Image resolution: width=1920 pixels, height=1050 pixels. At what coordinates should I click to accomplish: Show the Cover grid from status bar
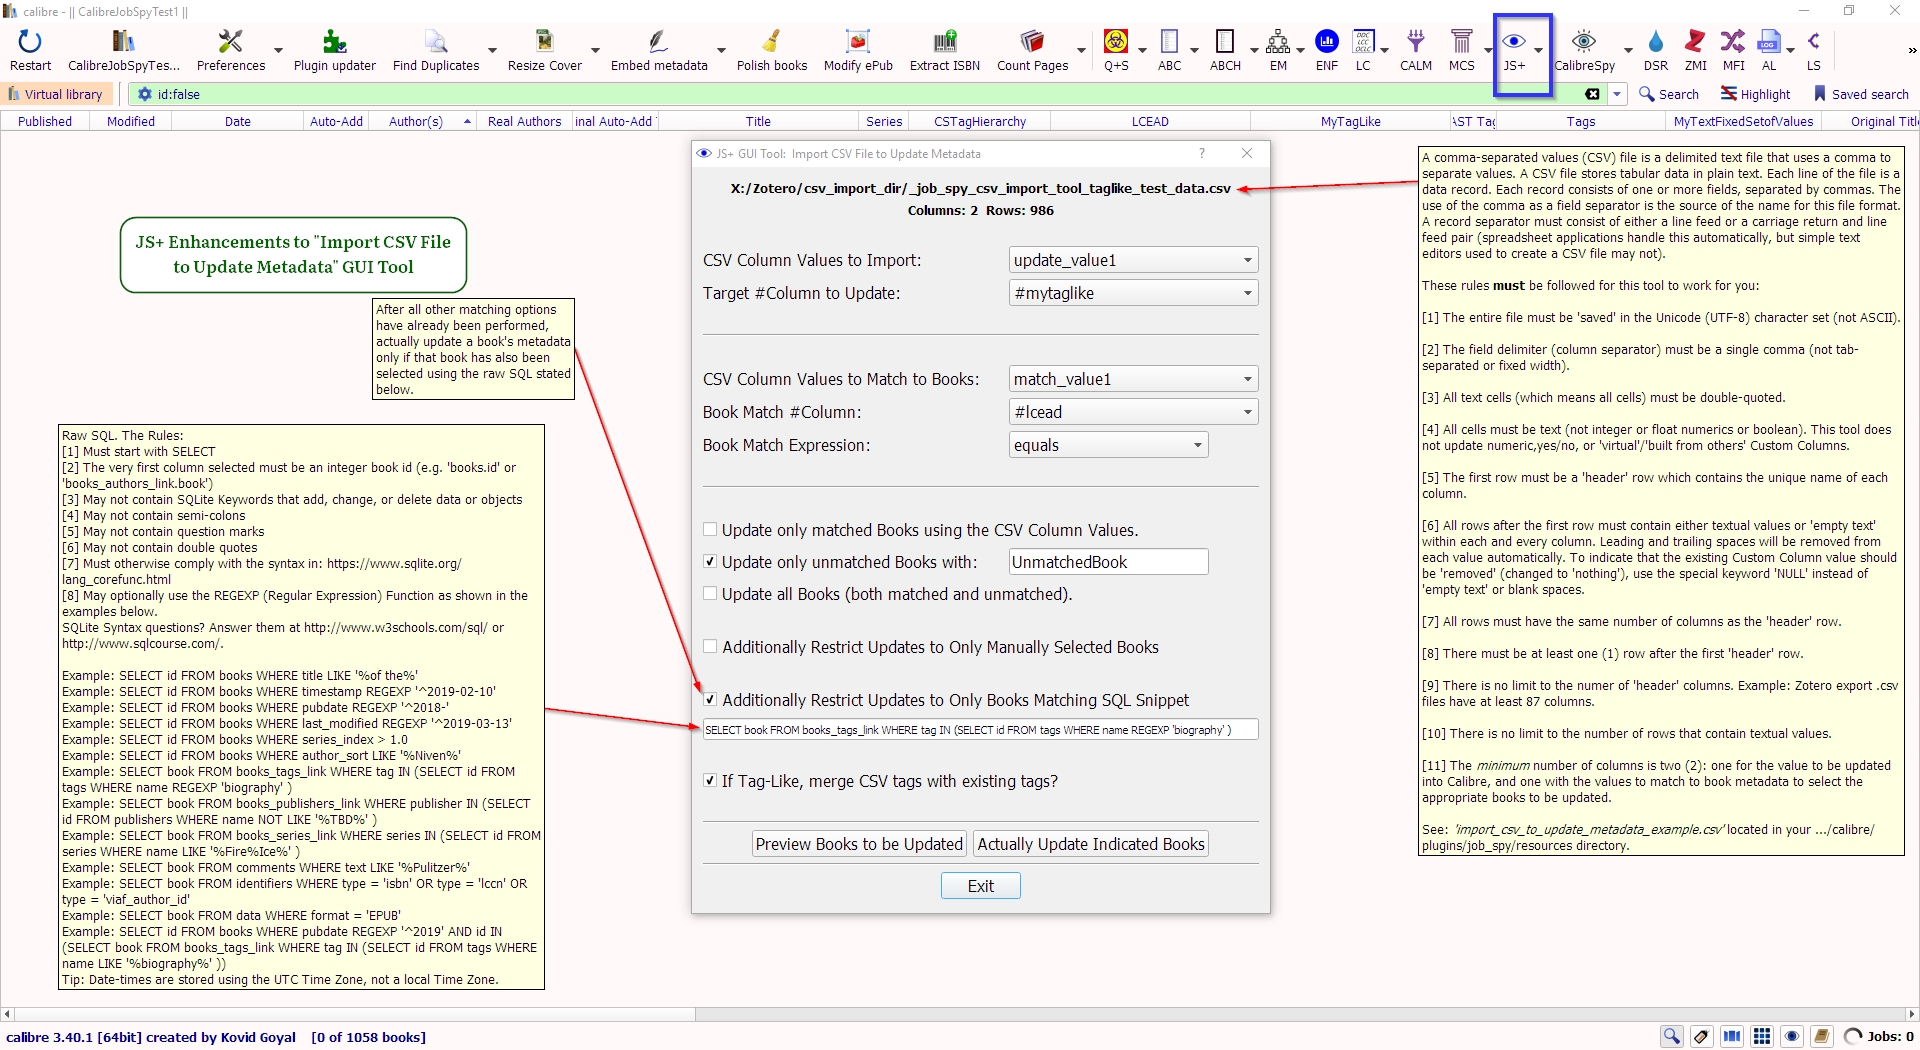tap(1762, 1036)
